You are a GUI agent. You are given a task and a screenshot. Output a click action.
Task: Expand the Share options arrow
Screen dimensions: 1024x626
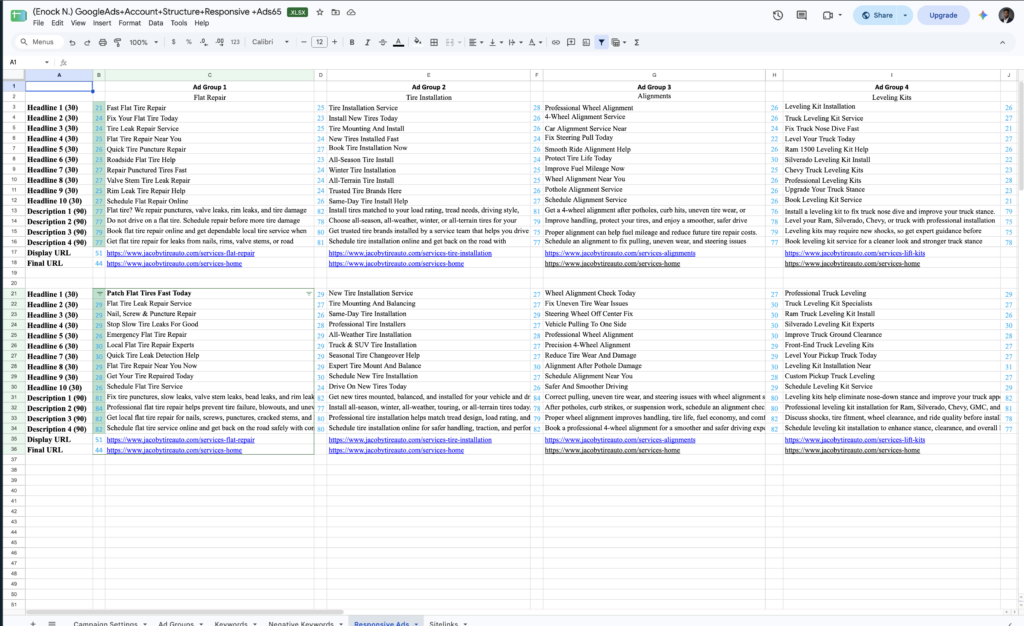(905, 15)
